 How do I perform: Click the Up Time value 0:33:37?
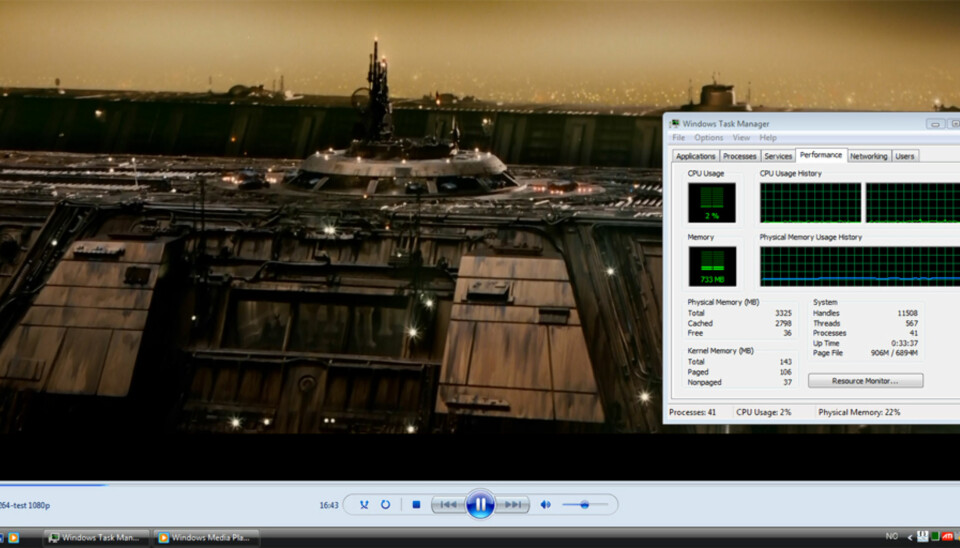click(904, 343)
